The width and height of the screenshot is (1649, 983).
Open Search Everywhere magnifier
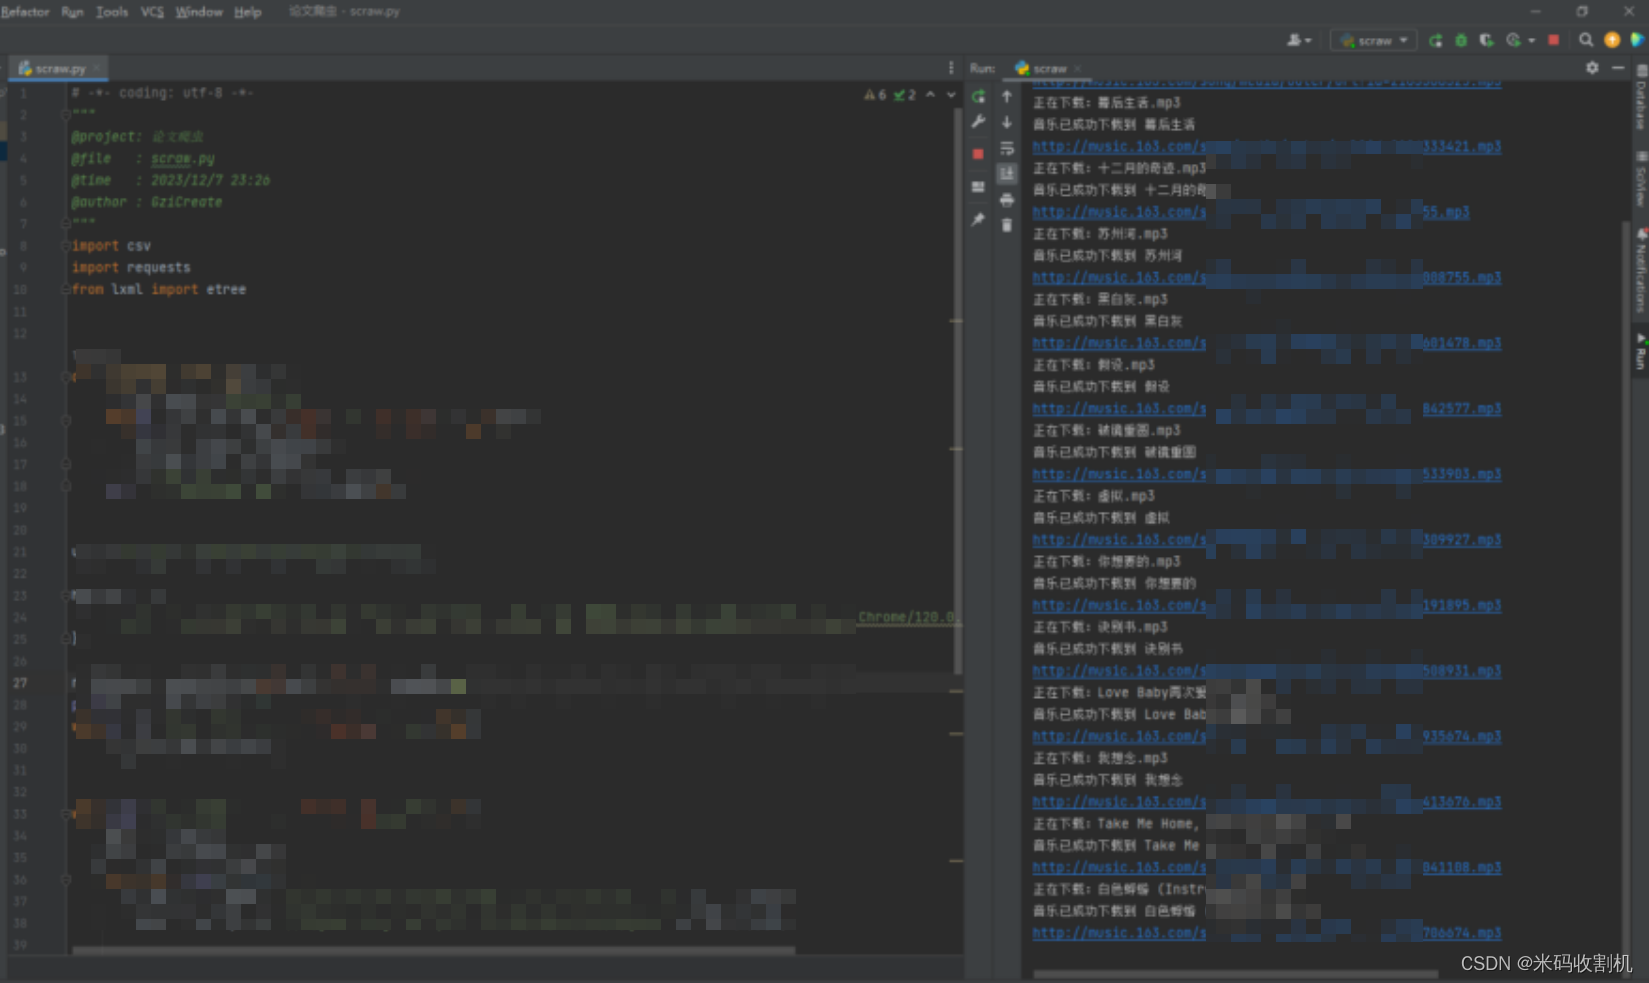1586,40
